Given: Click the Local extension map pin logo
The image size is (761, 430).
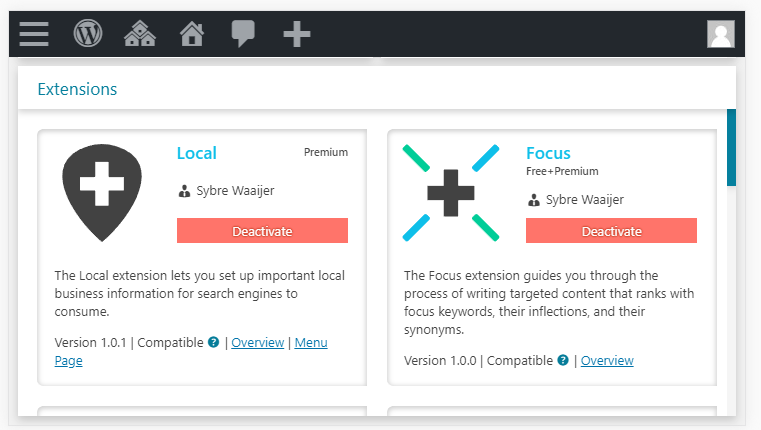Looking at the screenshot, I should (102, 193).
